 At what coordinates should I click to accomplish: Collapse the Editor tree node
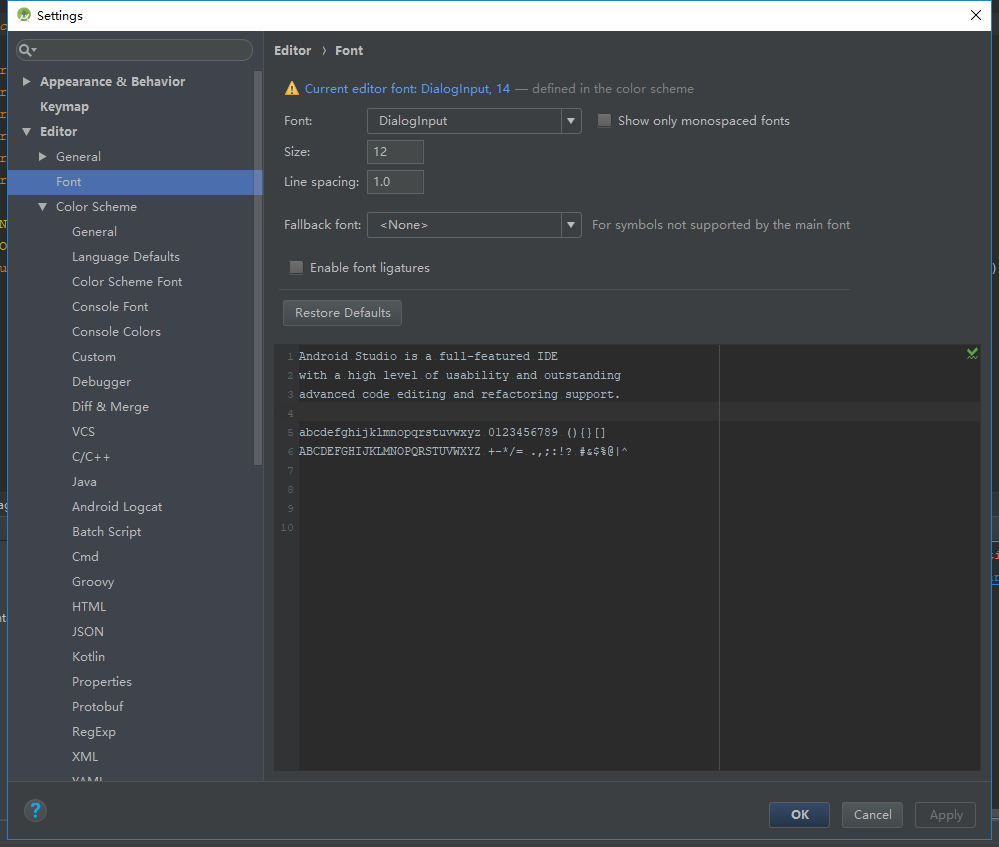26,131
